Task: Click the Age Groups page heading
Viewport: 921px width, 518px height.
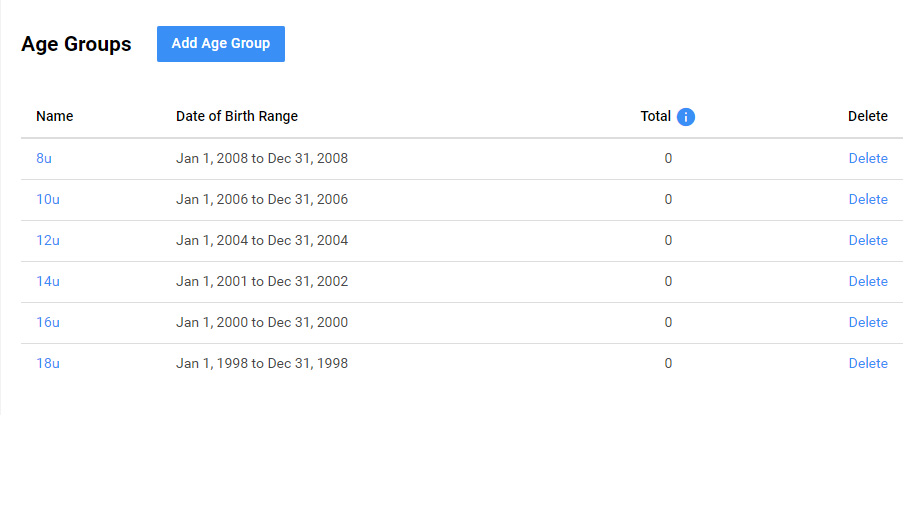Action: tap(76, 44)
